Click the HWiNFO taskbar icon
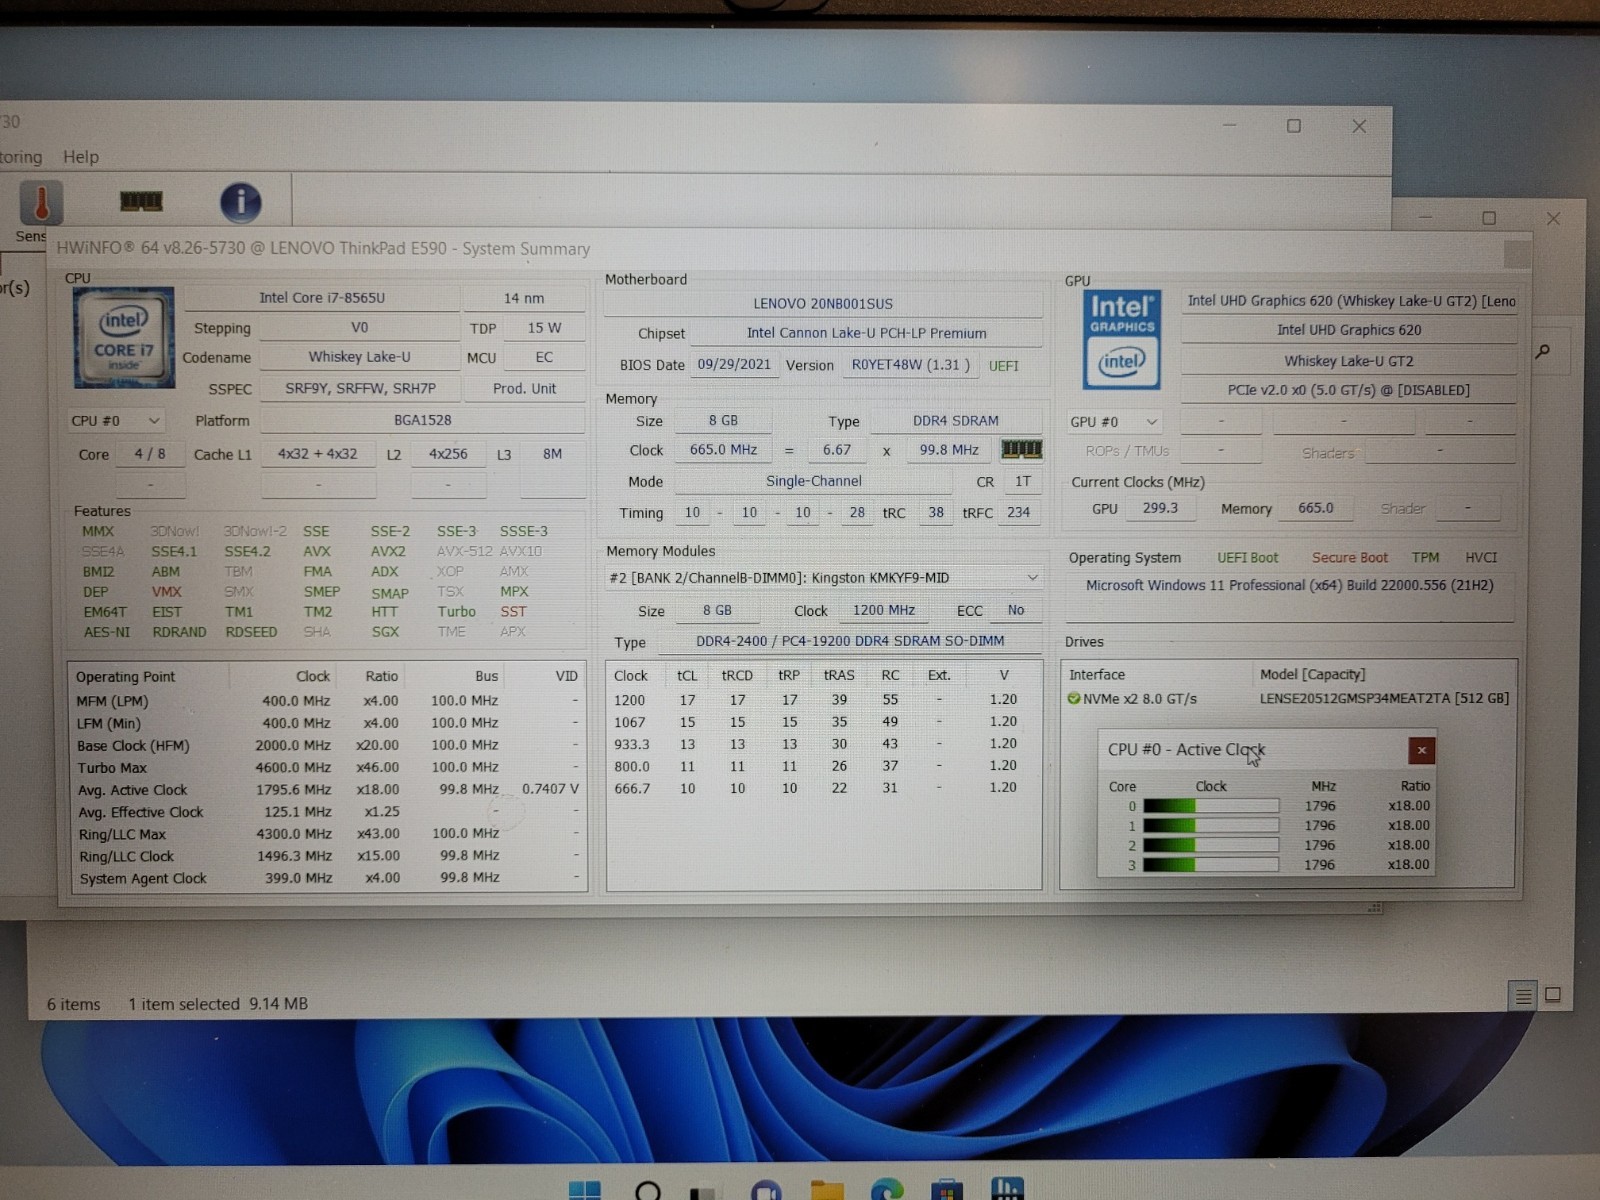The image size is (1600, 1200). click(x=1007, y=1188)
